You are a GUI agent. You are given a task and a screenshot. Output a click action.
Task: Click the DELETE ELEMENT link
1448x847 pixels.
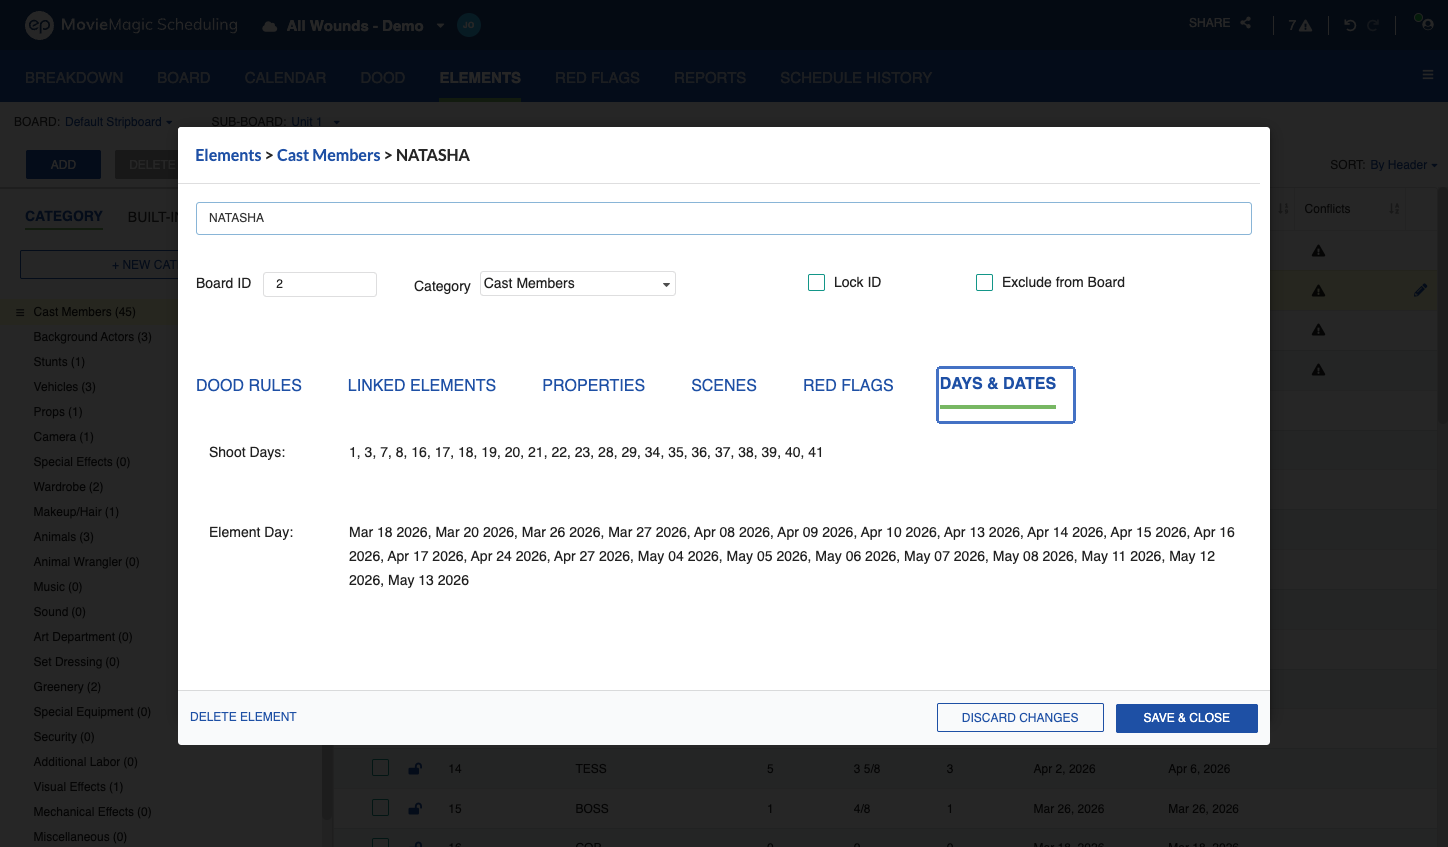tap(243, 717)
